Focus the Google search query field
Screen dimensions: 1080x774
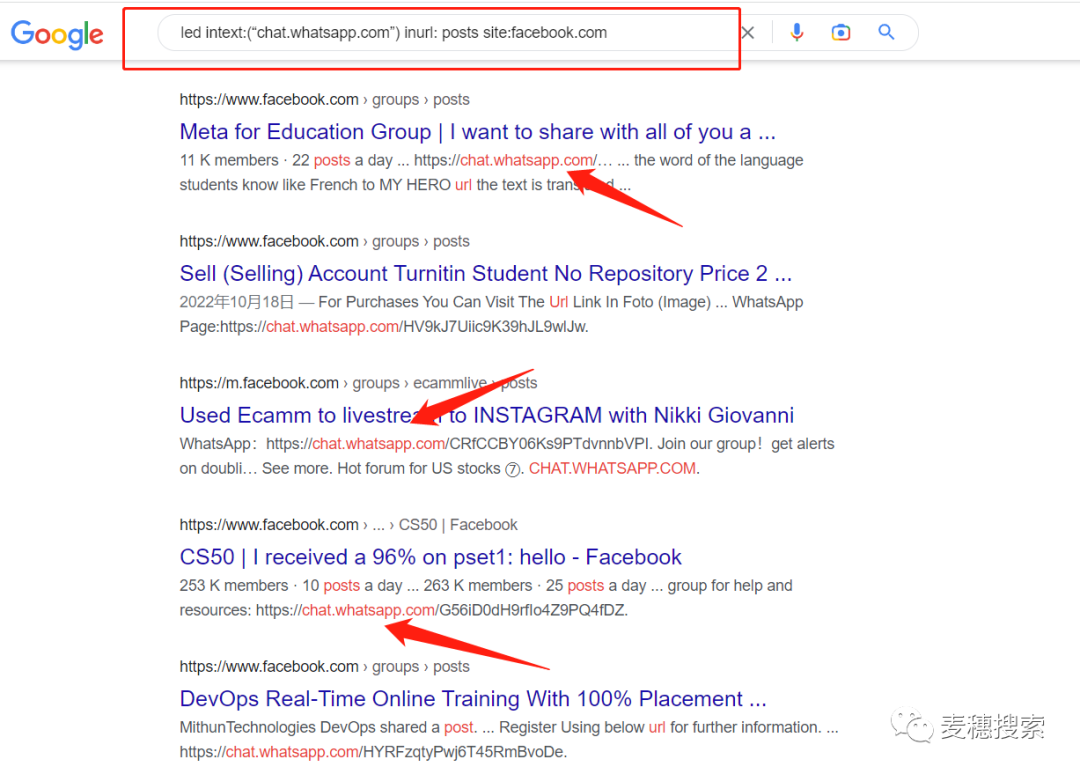(x=450, y=33)
